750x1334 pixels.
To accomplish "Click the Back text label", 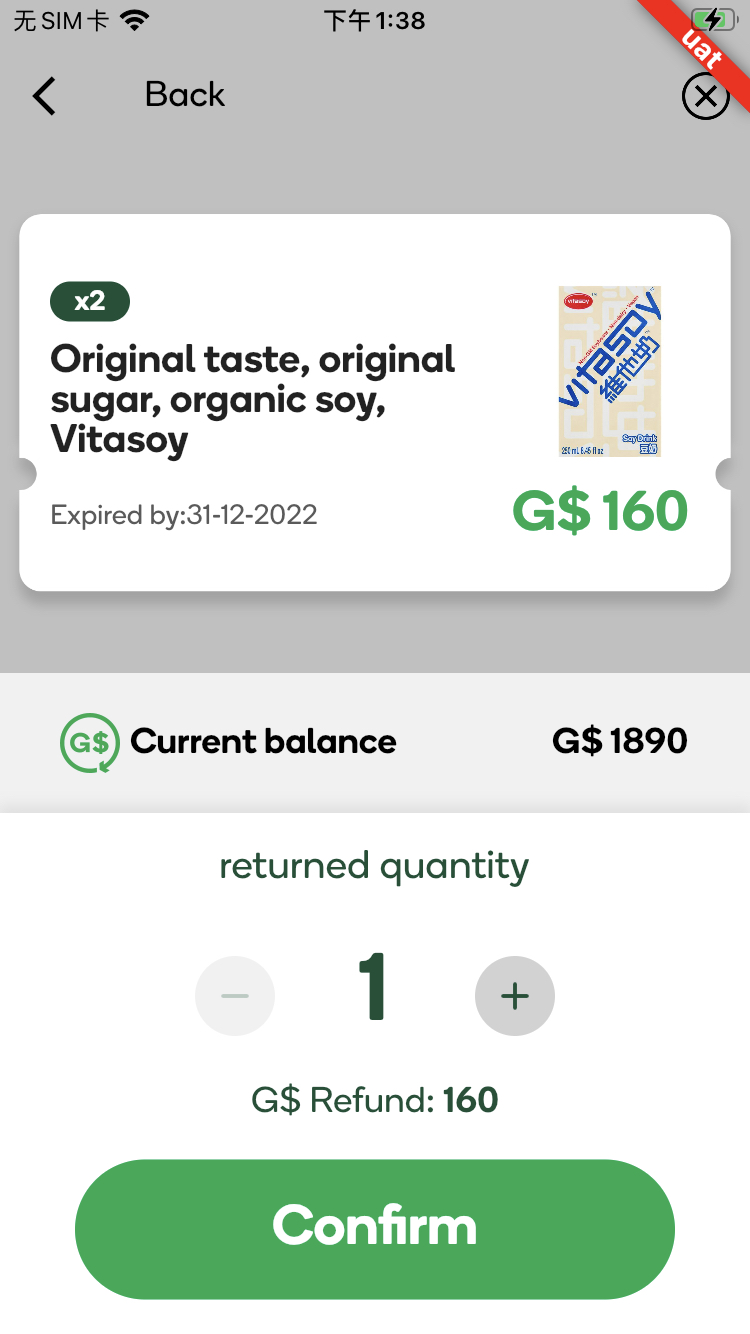I will coord(185,95).
